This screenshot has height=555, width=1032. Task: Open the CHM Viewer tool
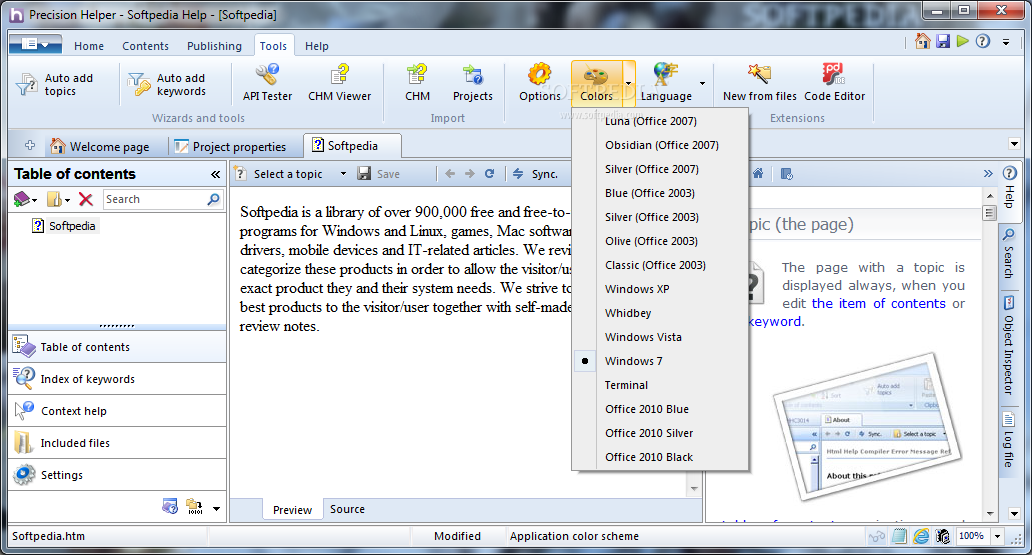(340, 83)
